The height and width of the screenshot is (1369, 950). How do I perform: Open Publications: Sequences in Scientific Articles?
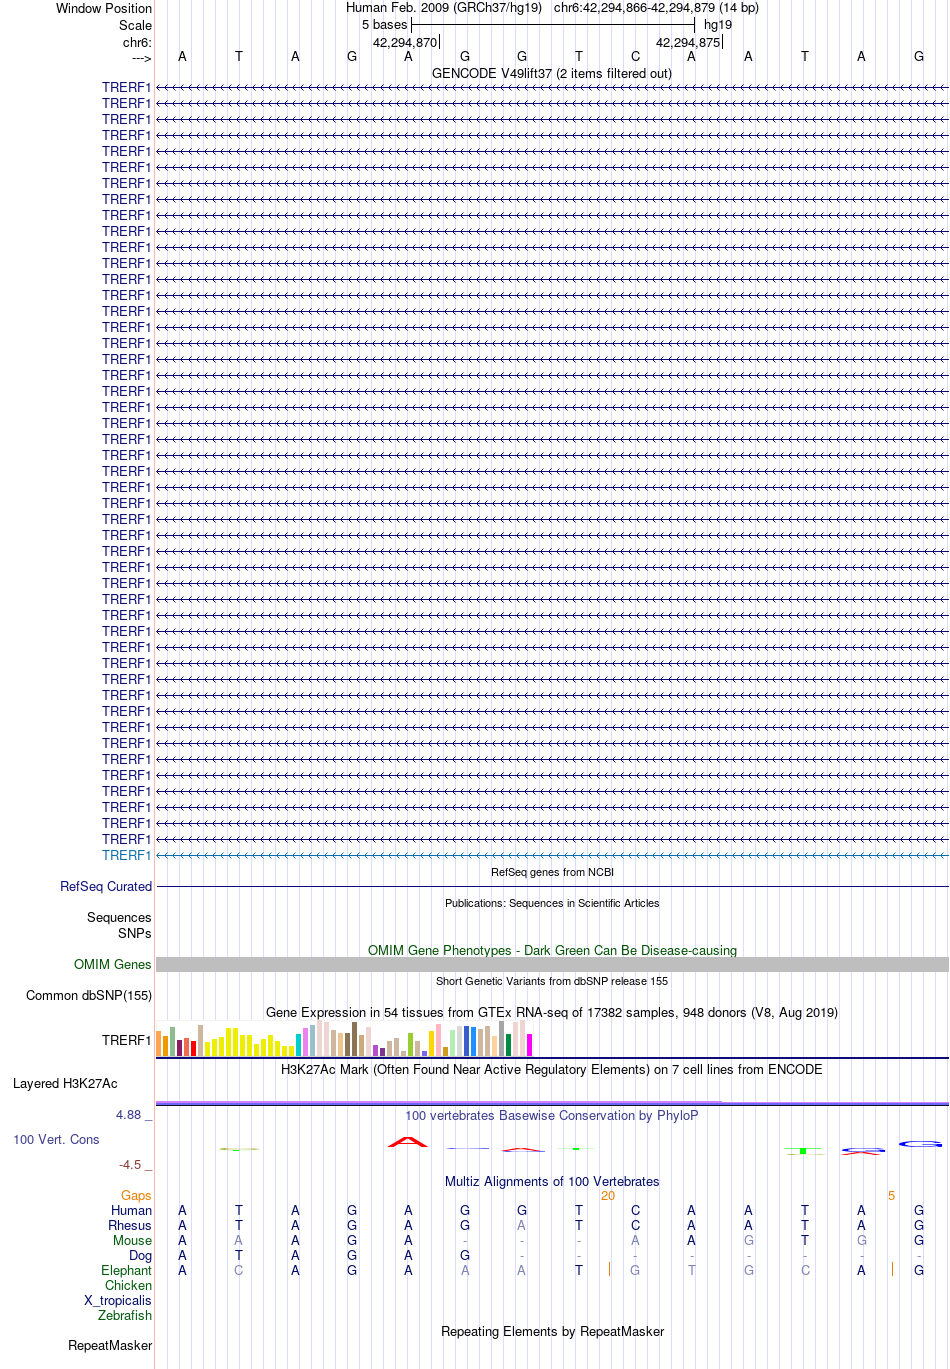[x=552, y=903]
